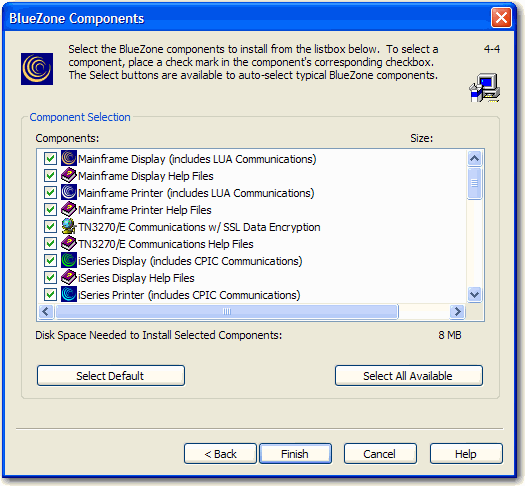Click the Mainframe Display Help Files book icon
Viewport: 525px width, 486px height.
pos(69,175)
